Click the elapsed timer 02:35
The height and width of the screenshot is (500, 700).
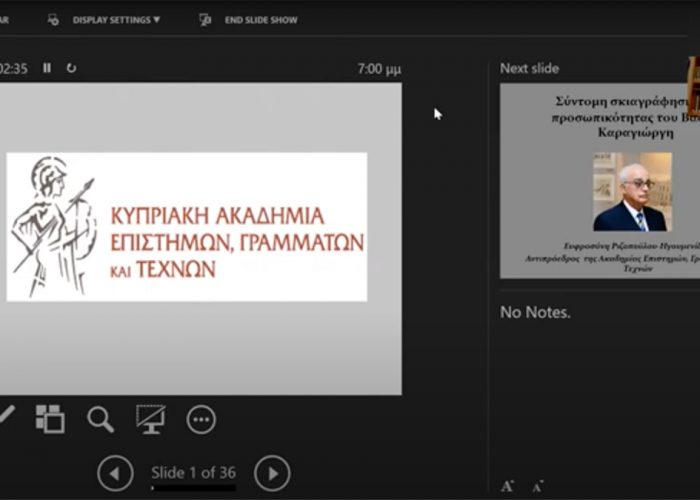click(x=13, y=69)
